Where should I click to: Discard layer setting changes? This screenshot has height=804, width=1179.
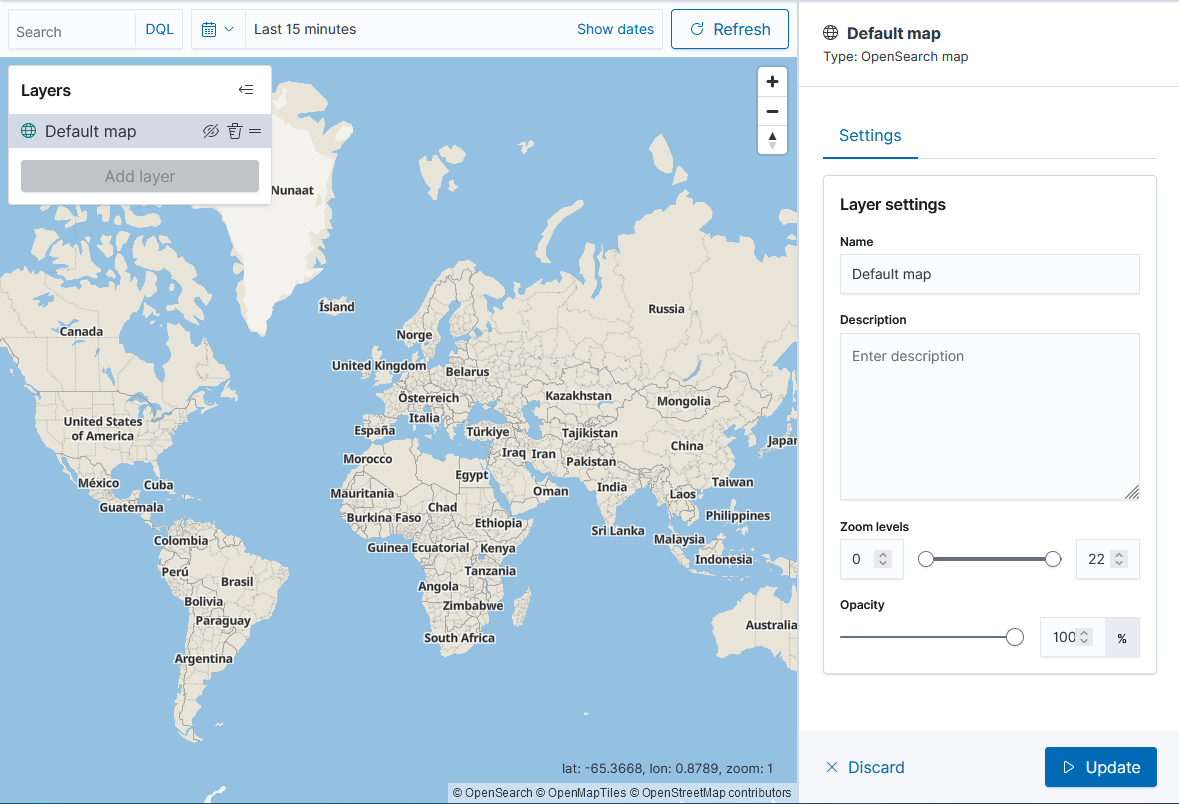click(x=865, y=767)
